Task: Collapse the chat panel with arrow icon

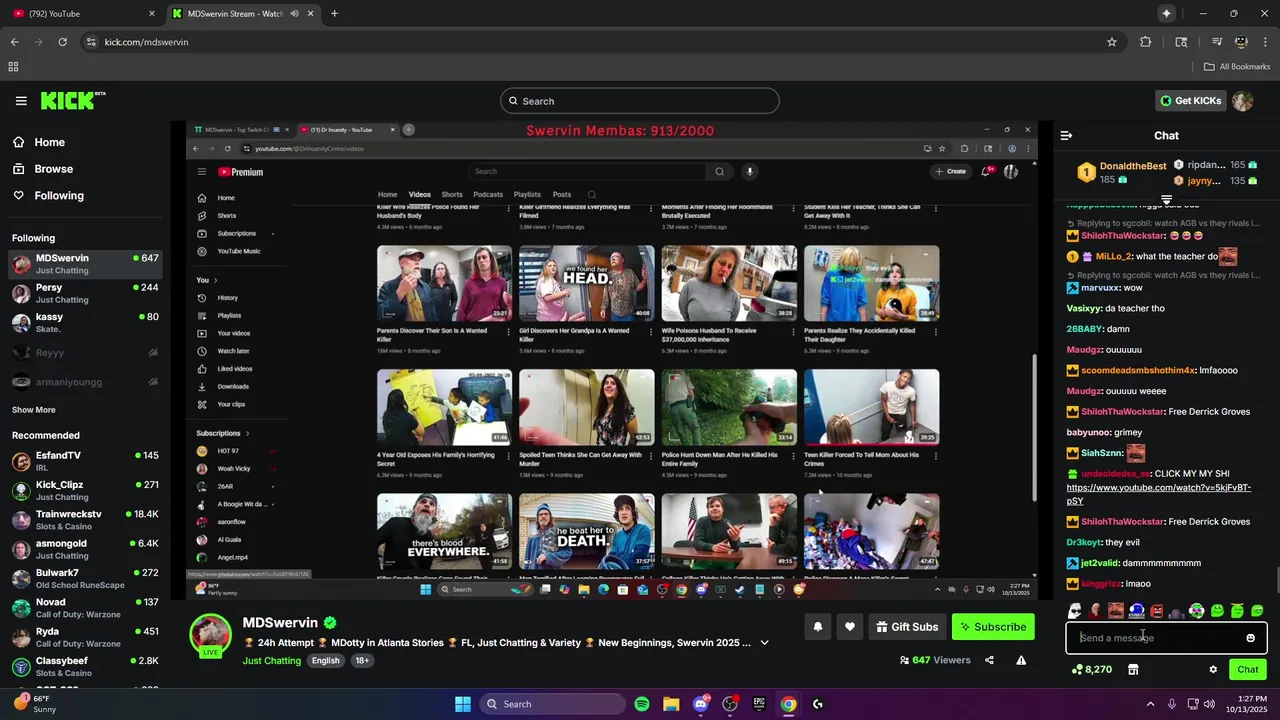Action: tap(1066, 135)
